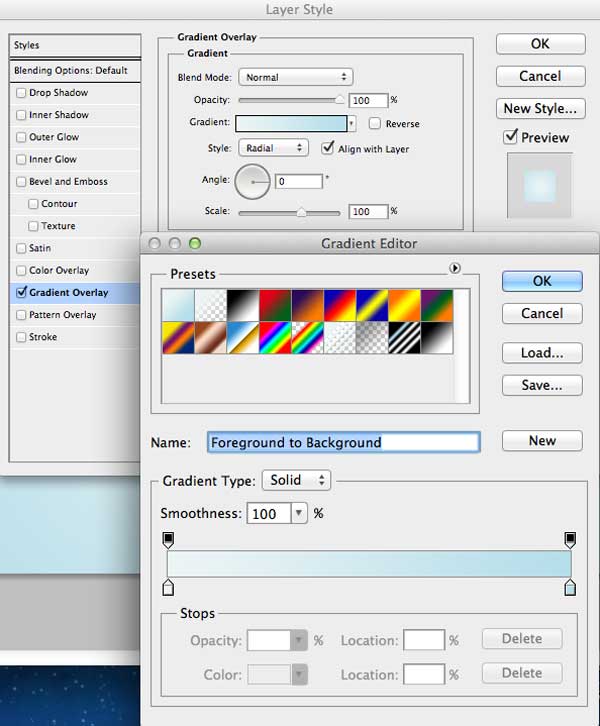Image resolution: width=600 pixels, height=726 pixels.
Task: Enable the Texture checkbox
Action: [33, 226]
